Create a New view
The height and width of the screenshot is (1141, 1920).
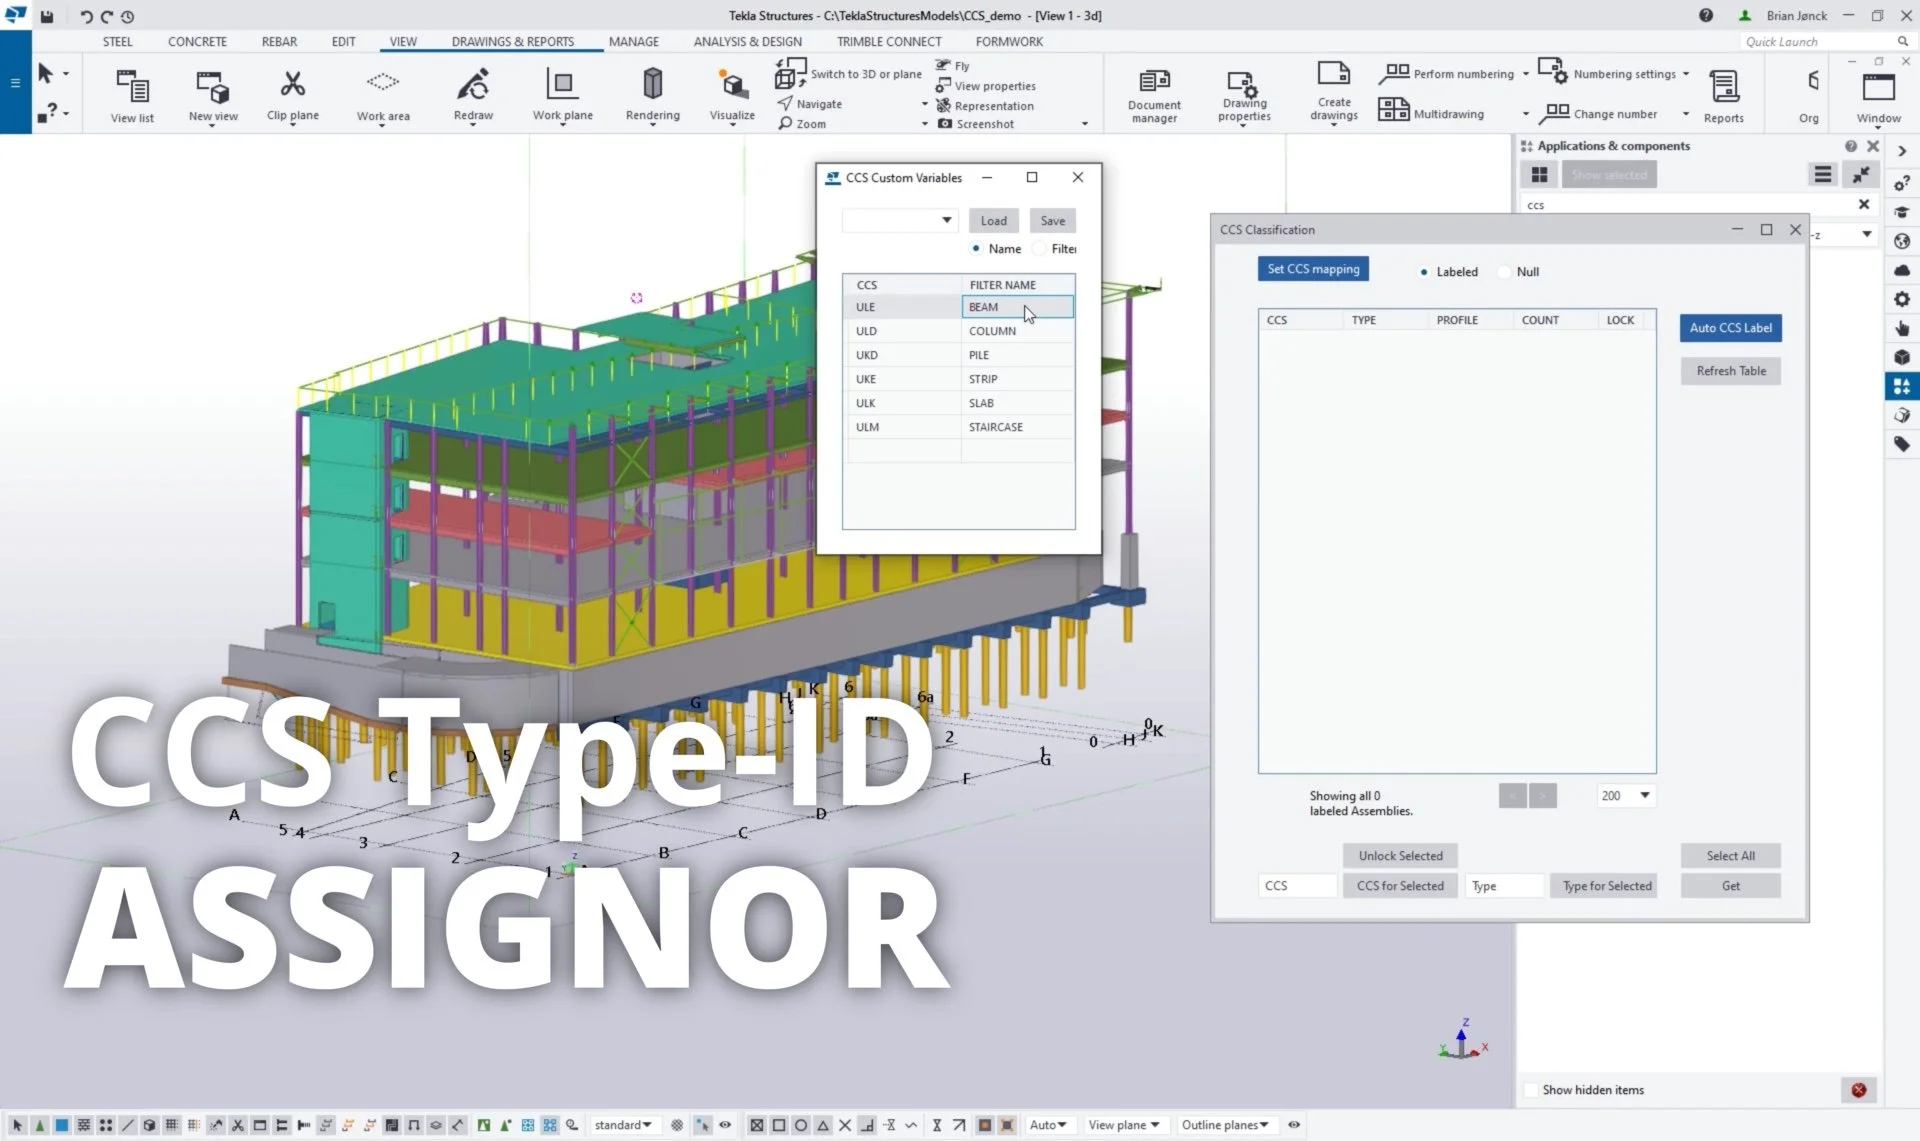(x=213, y=97)
